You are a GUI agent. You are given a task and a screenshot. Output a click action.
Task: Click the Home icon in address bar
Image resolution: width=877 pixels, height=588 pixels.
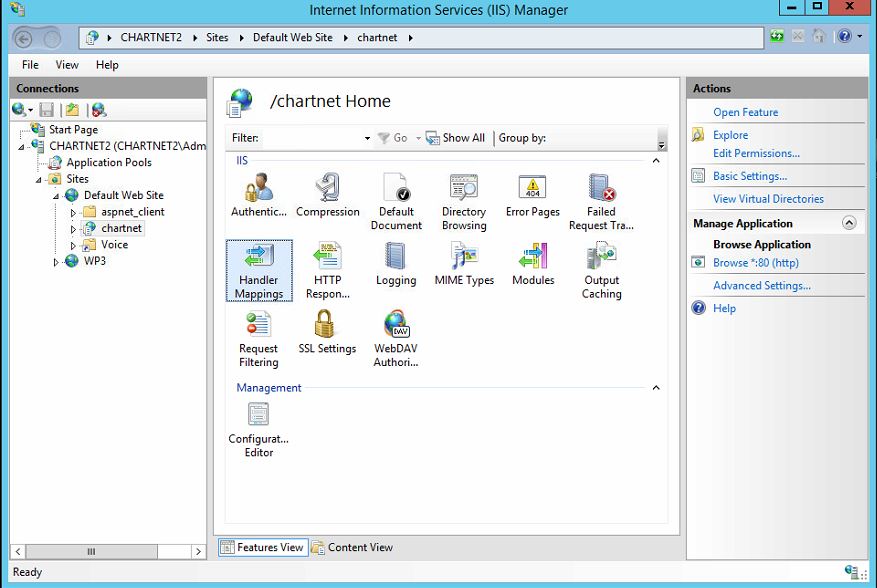(x=818, y=36)
